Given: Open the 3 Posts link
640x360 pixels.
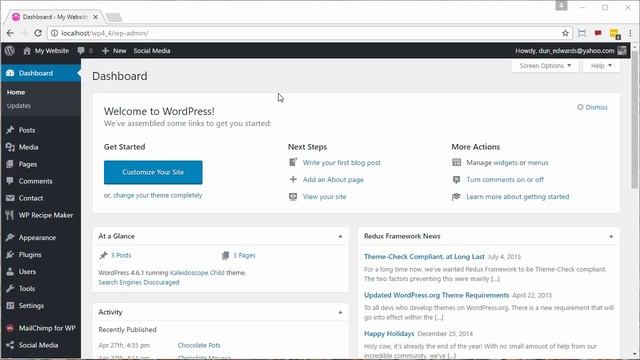Looking at the screenshot, I should (x=121, y=256).
